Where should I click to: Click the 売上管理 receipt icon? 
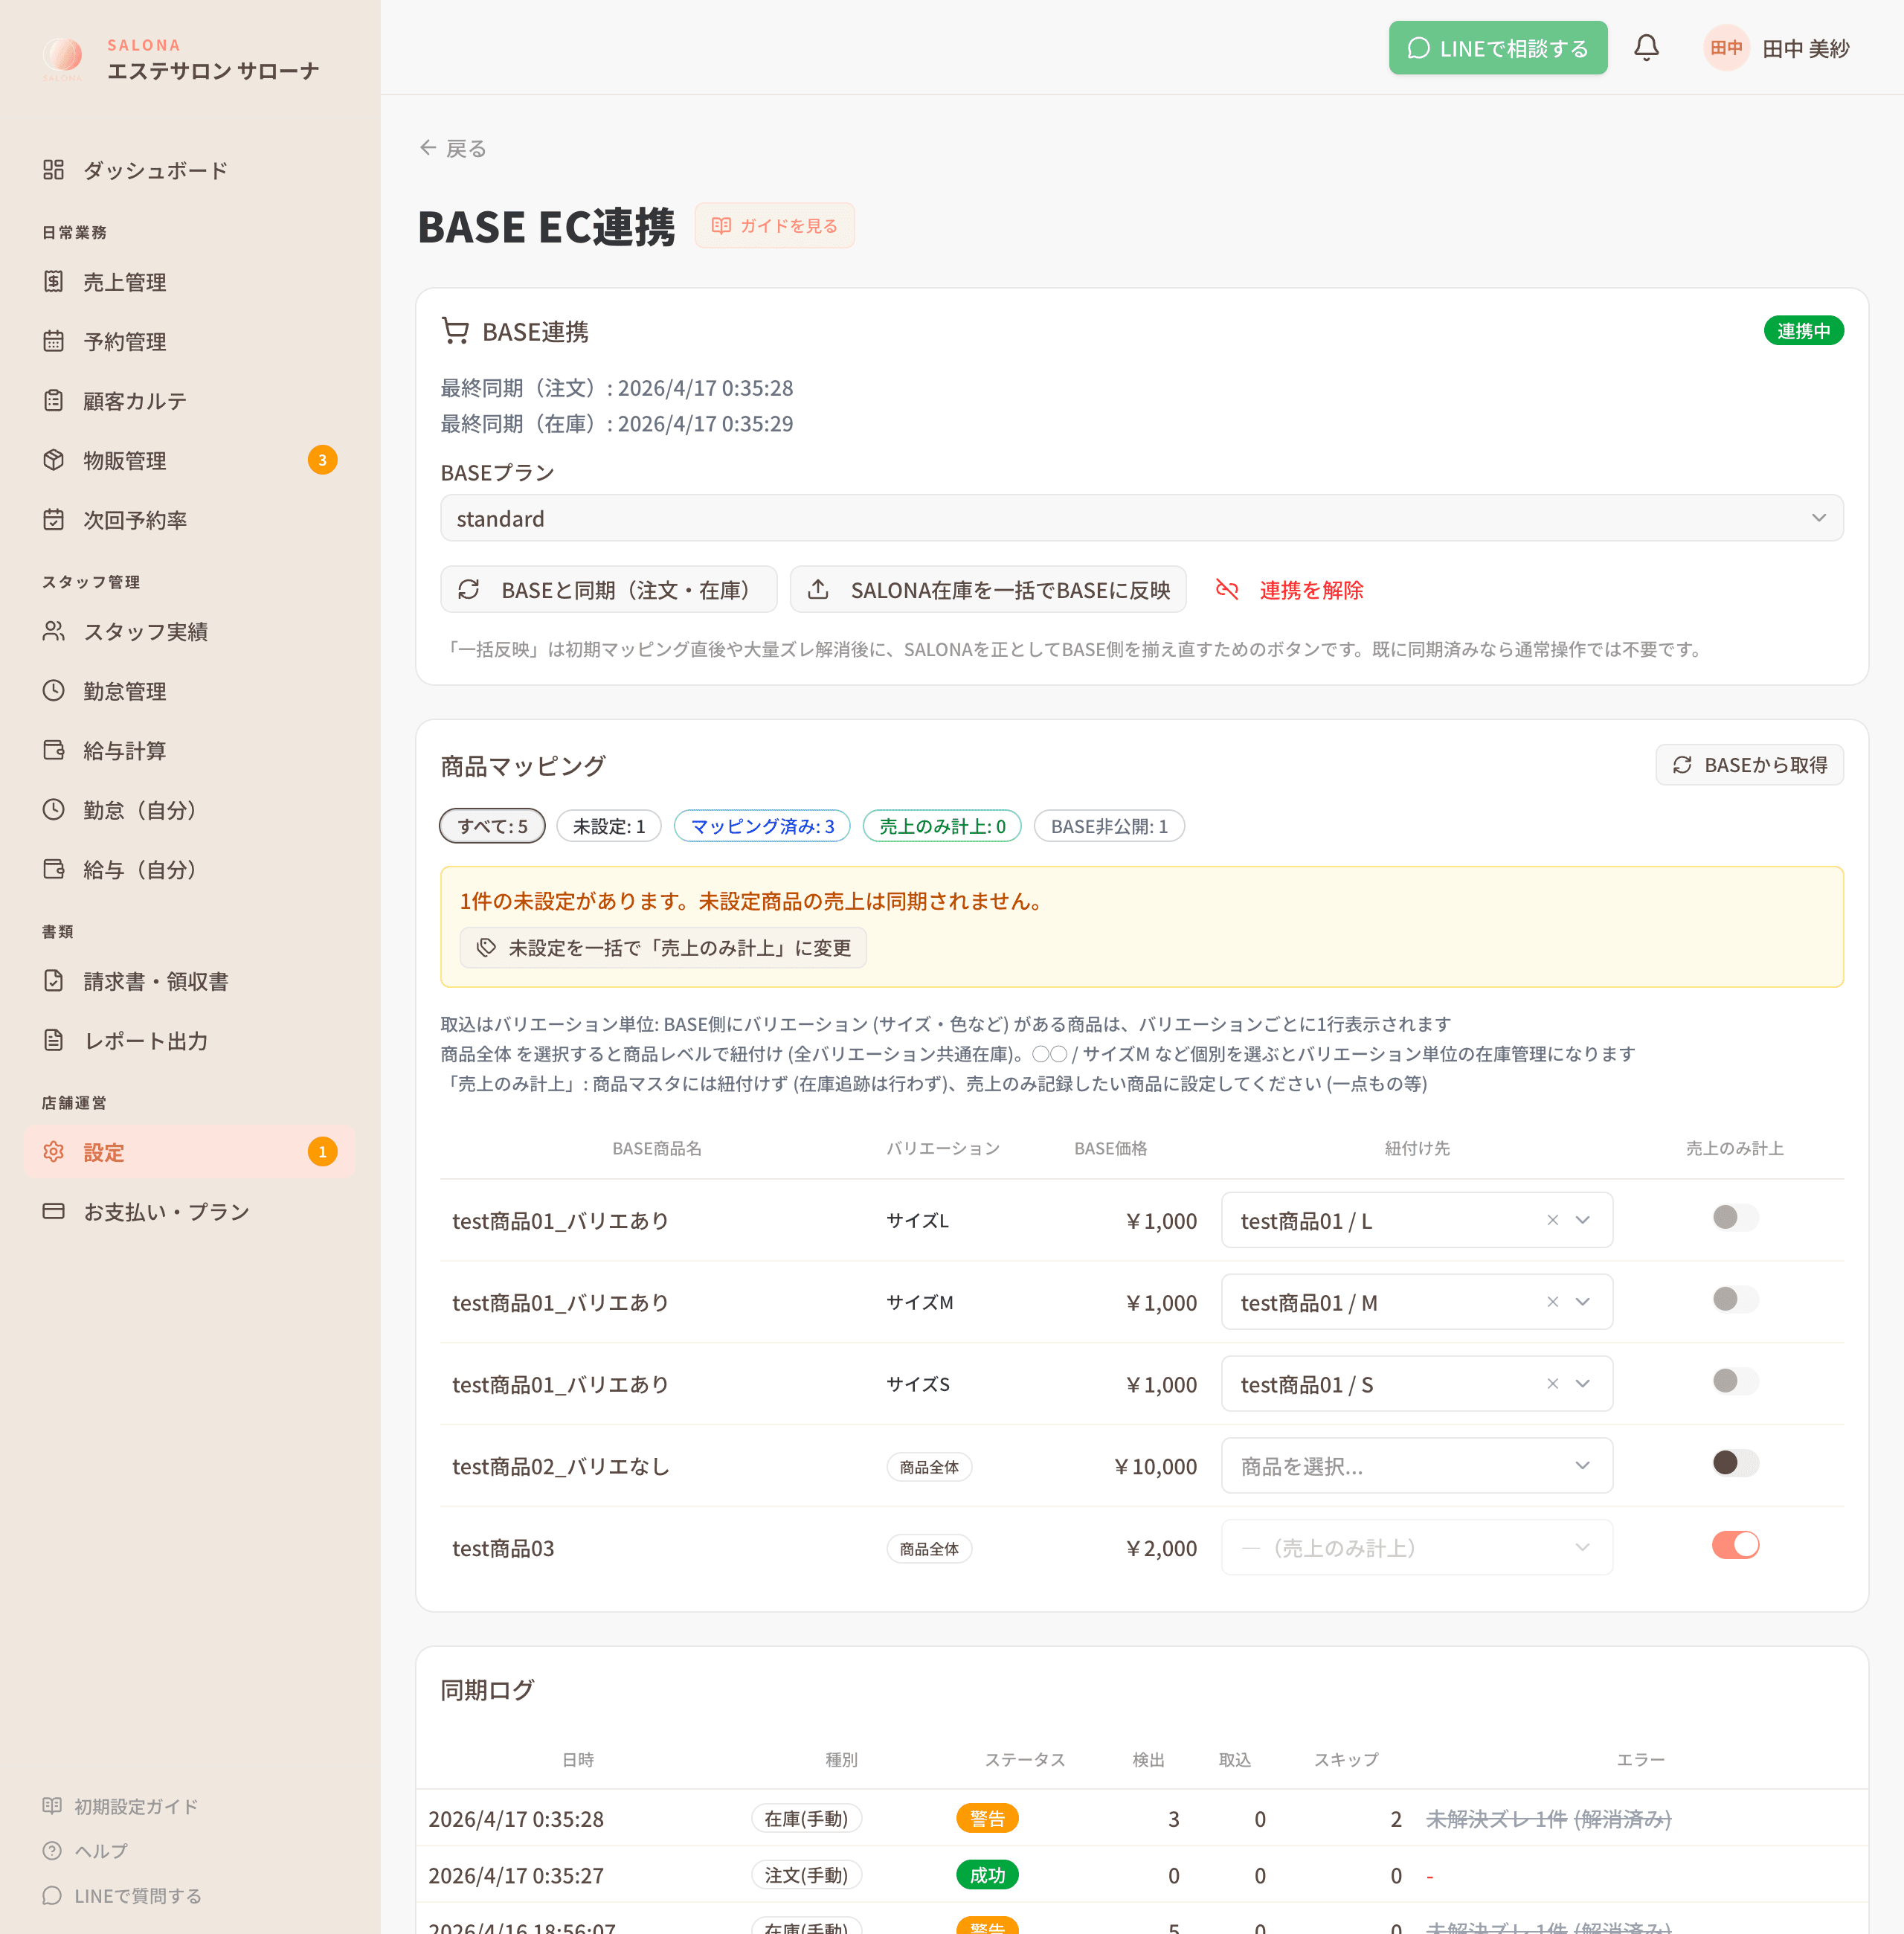[x=54, y=282]
